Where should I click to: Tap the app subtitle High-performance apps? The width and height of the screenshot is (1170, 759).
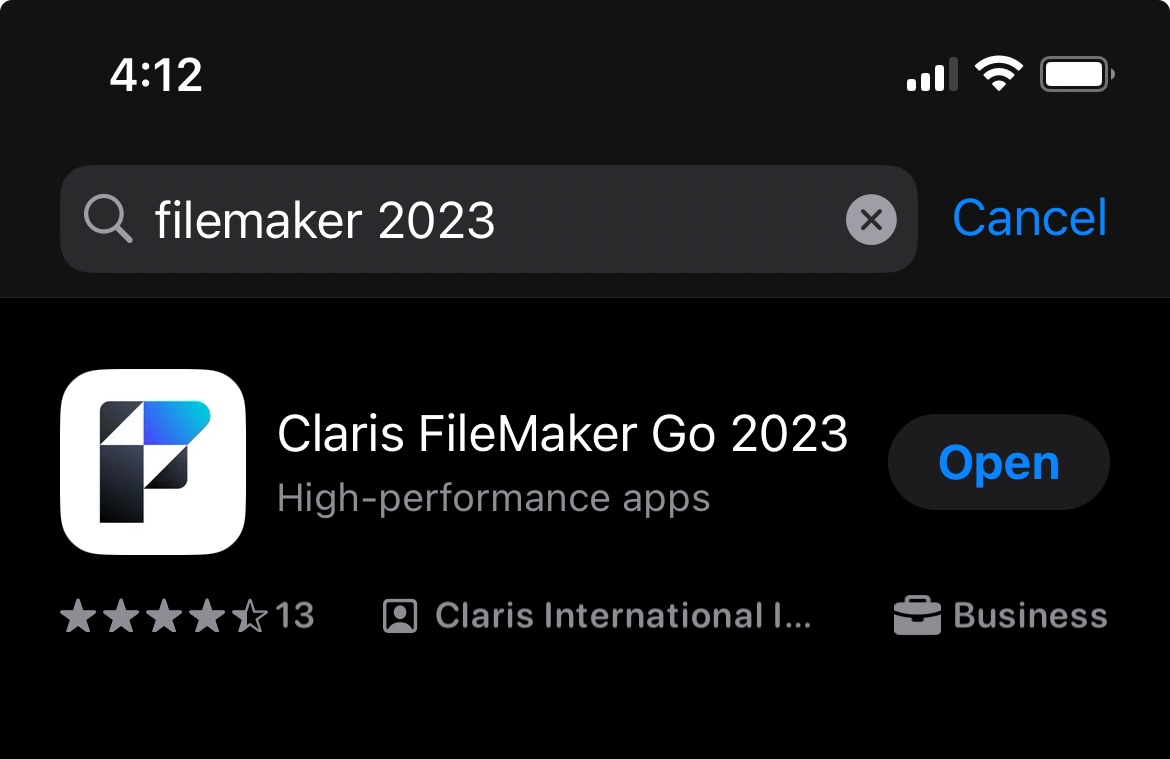pyautogui.click(x=493, y=497)
